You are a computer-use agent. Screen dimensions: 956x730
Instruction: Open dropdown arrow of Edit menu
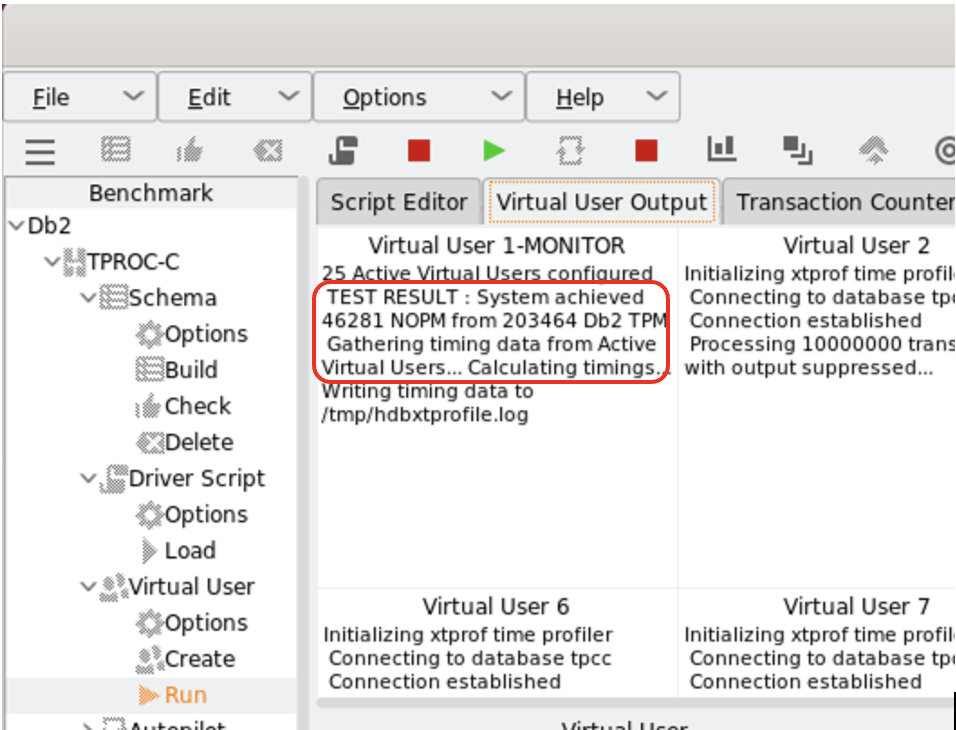[288, 96]
